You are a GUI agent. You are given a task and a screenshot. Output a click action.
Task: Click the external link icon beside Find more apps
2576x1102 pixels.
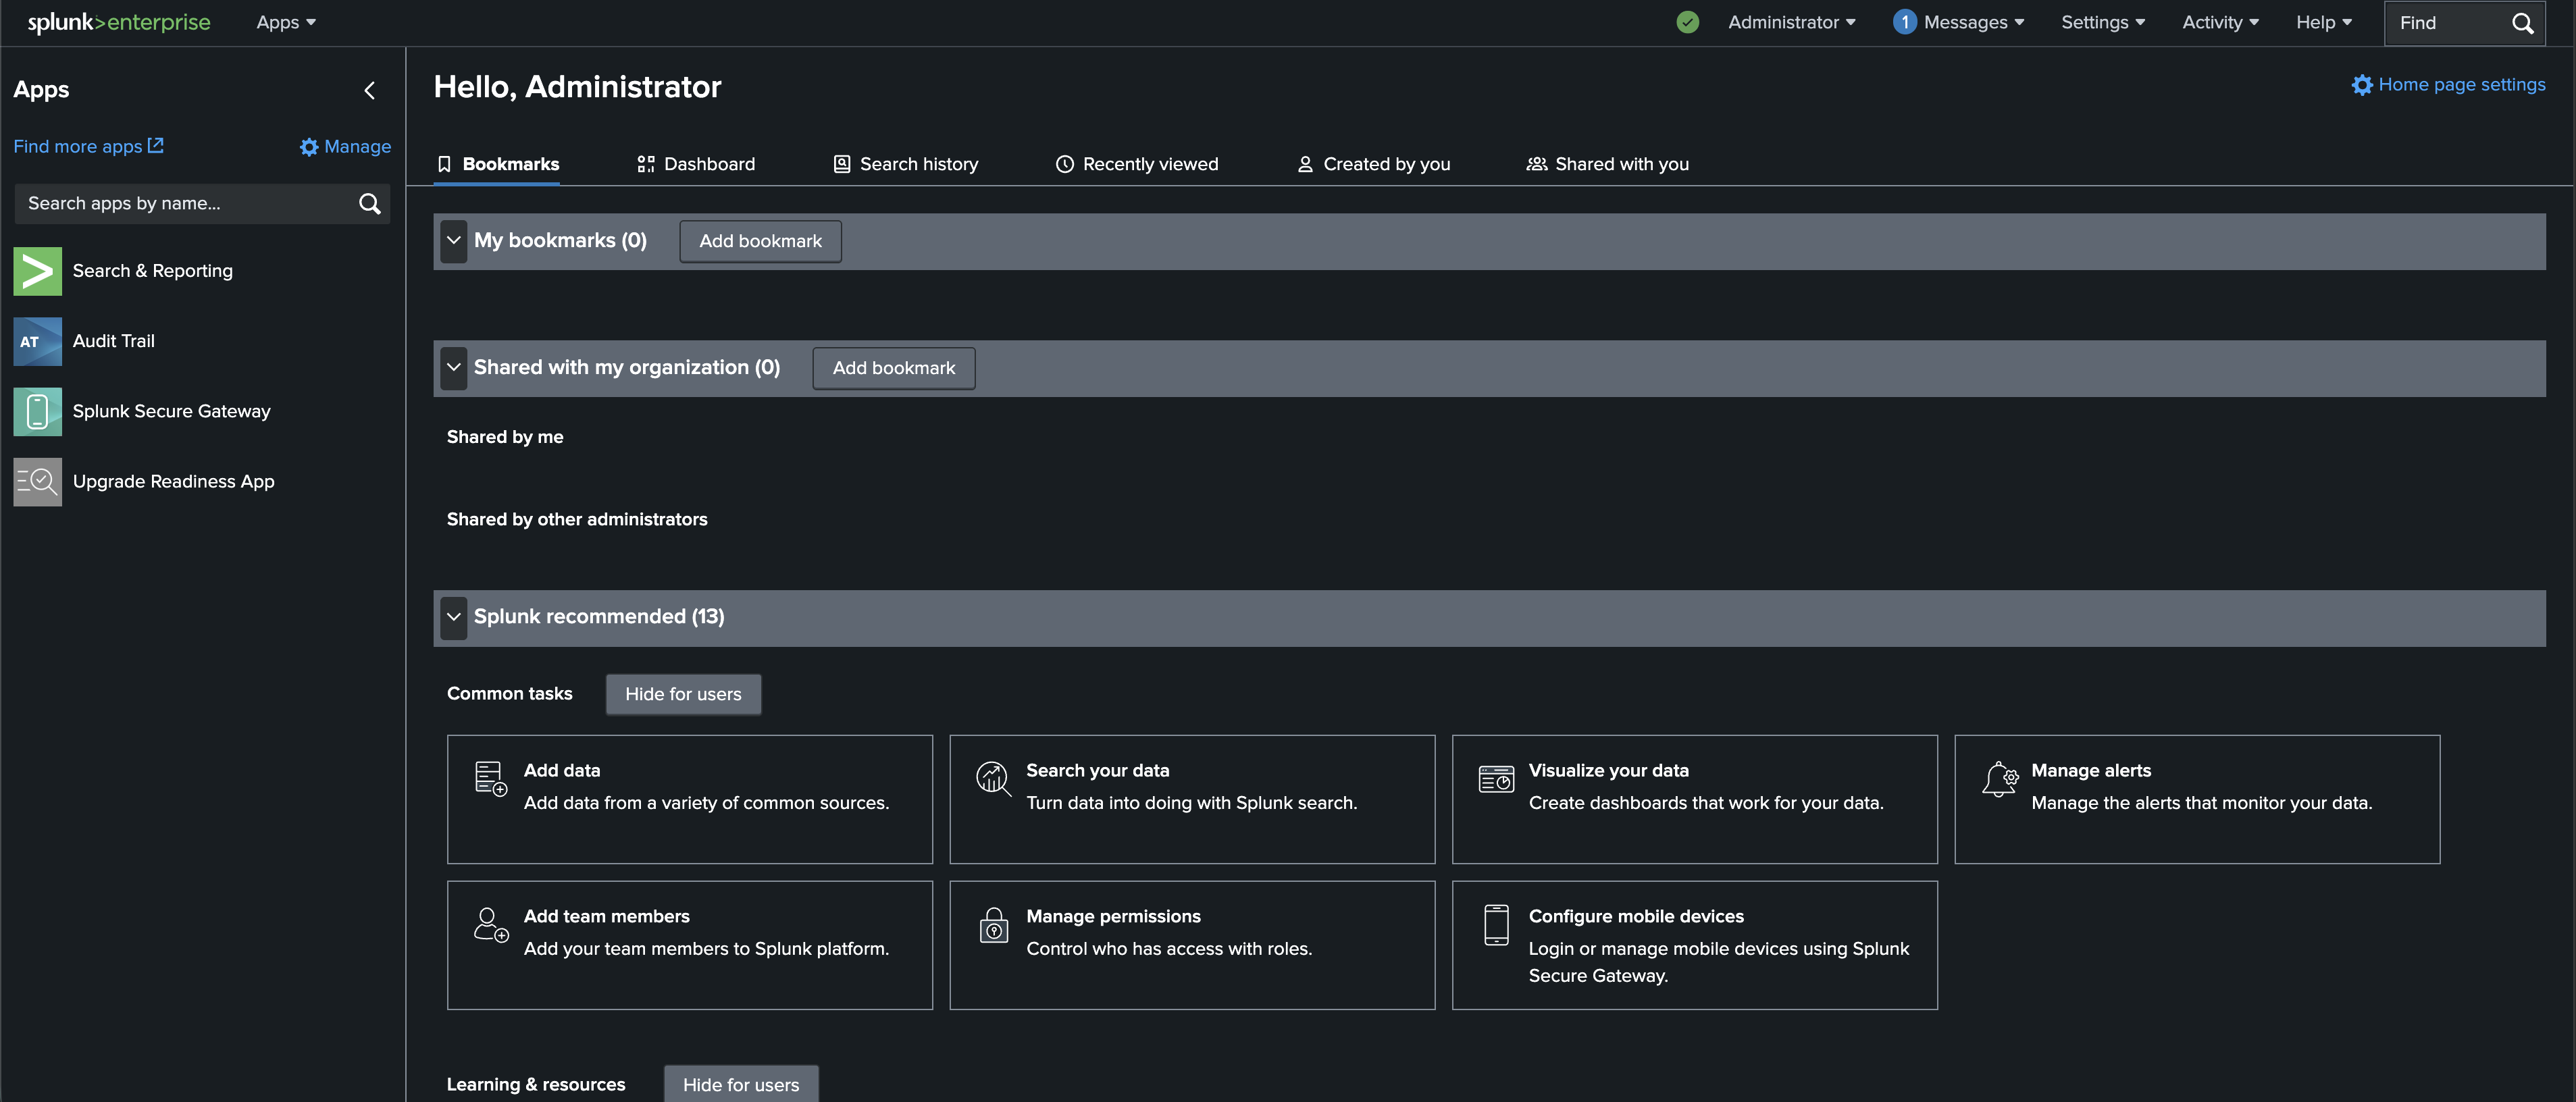pyautogui.click(x=155, y=145)
